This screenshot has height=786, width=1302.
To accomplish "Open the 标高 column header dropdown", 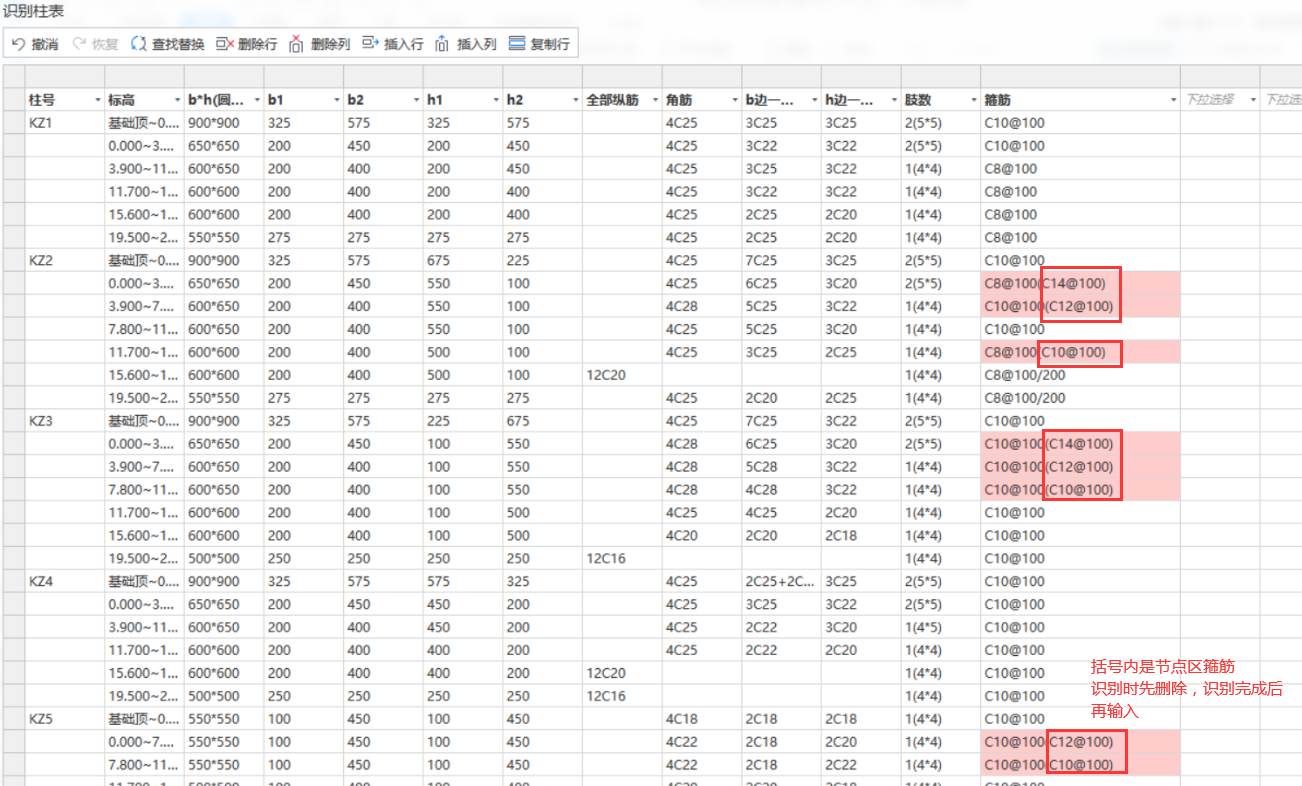I will [177, 100].
